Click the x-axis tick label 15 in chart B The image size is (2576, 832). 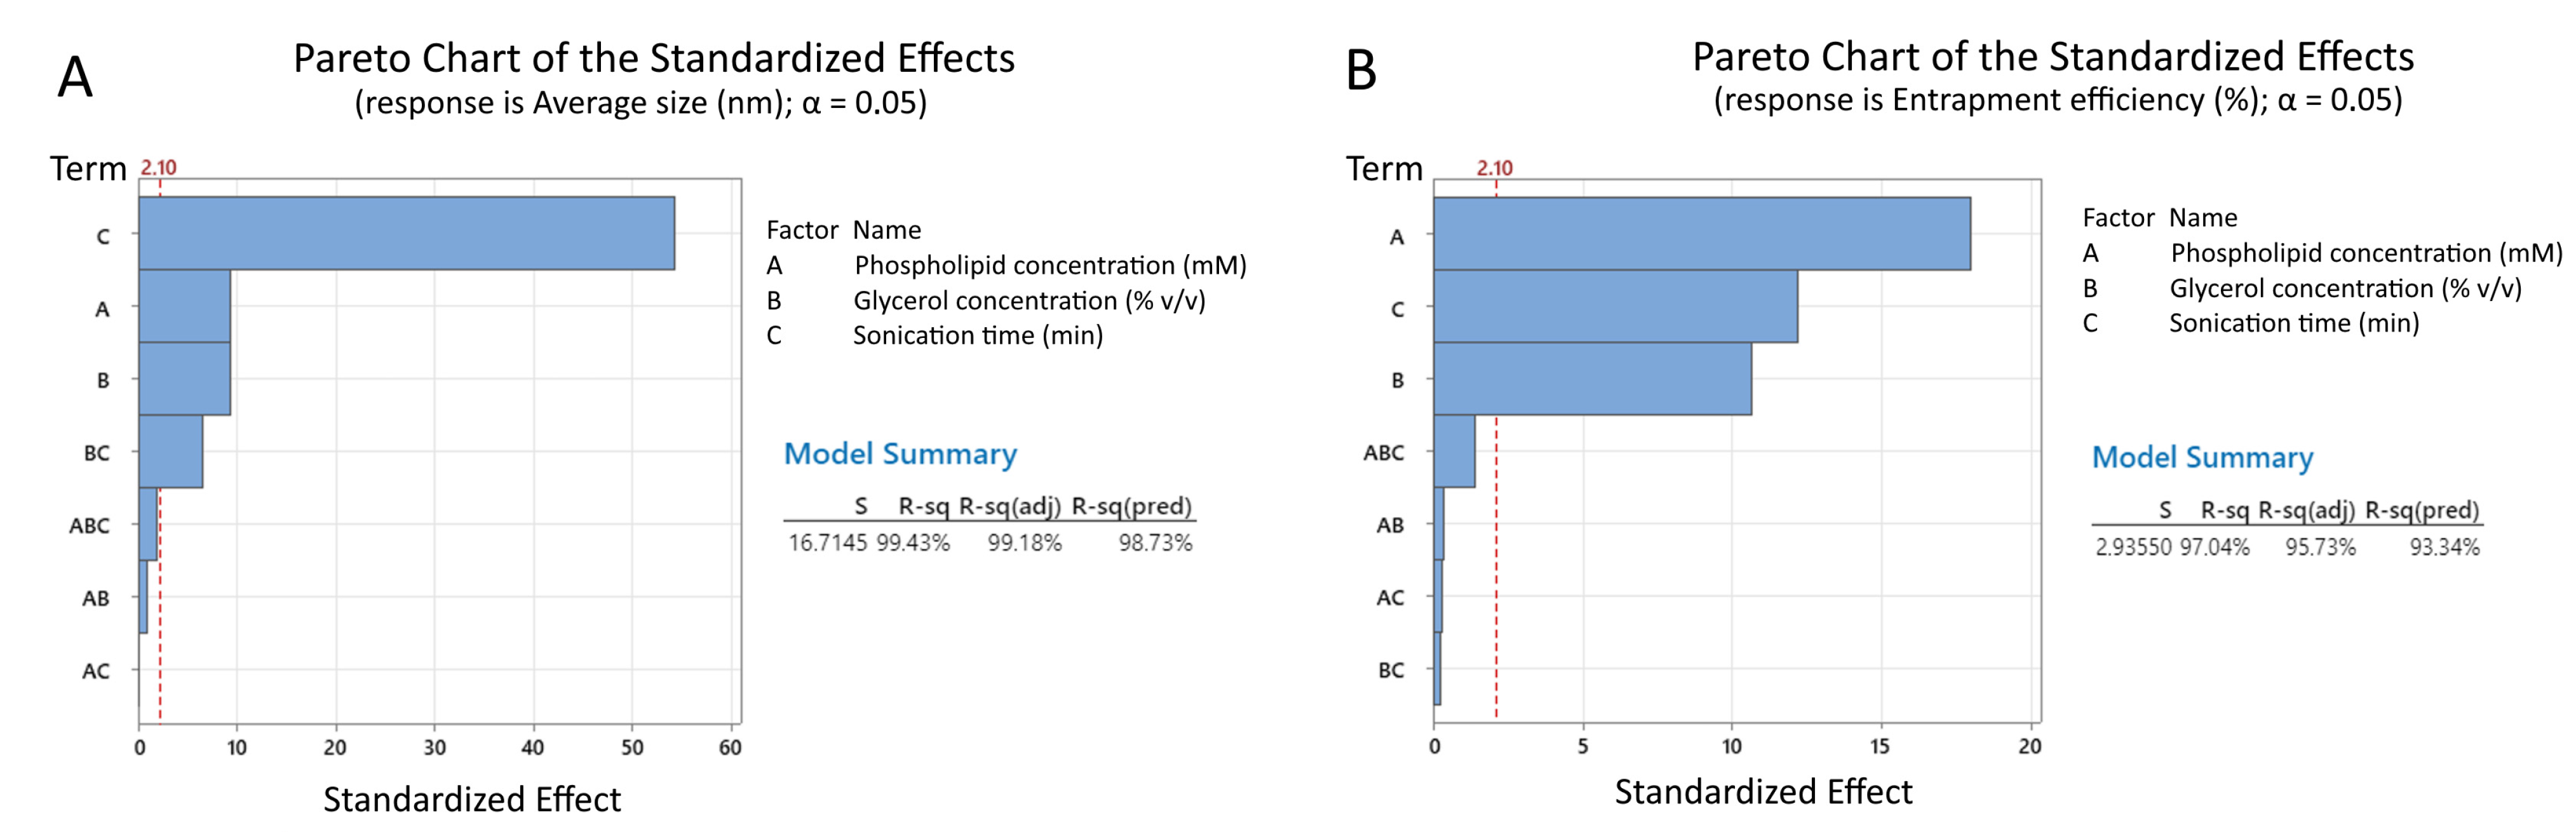tap(1879, 746)
